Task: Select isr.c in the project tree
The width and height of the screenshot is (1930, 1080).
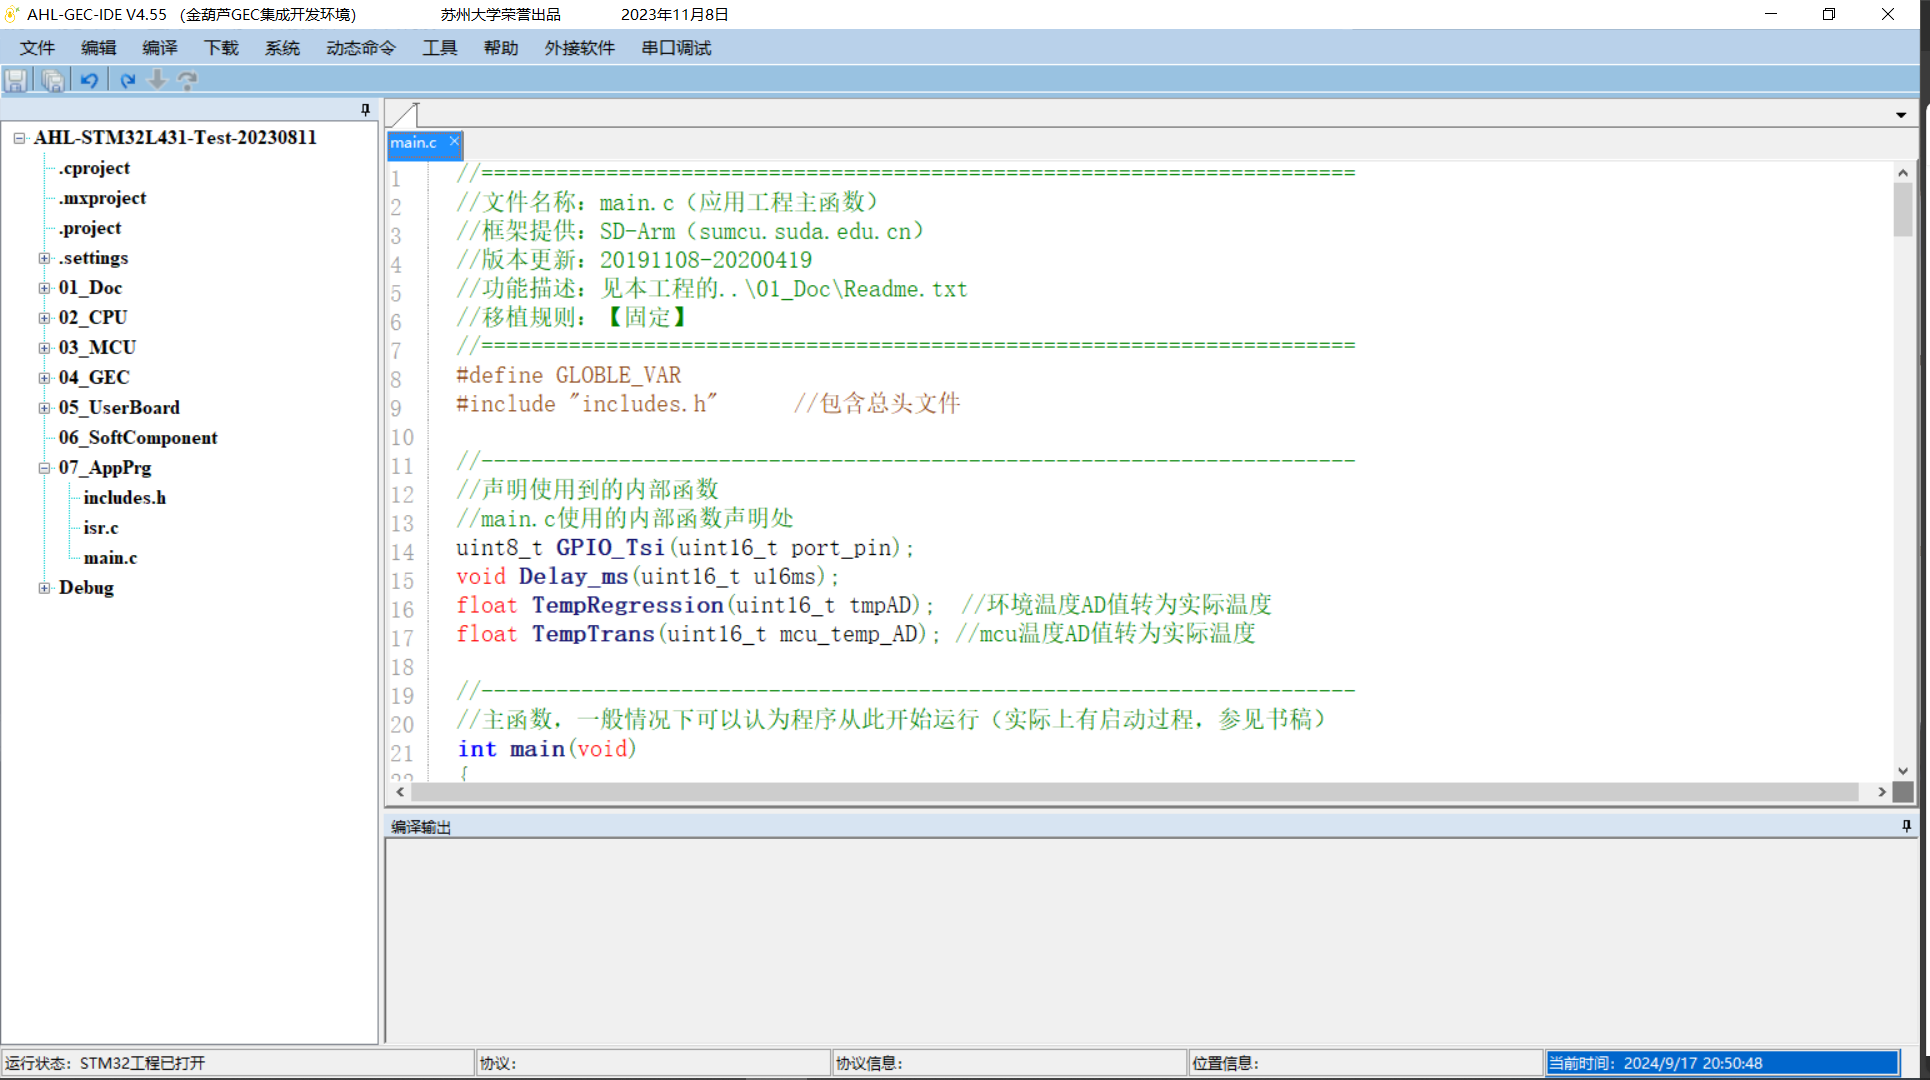Action: 101,528
